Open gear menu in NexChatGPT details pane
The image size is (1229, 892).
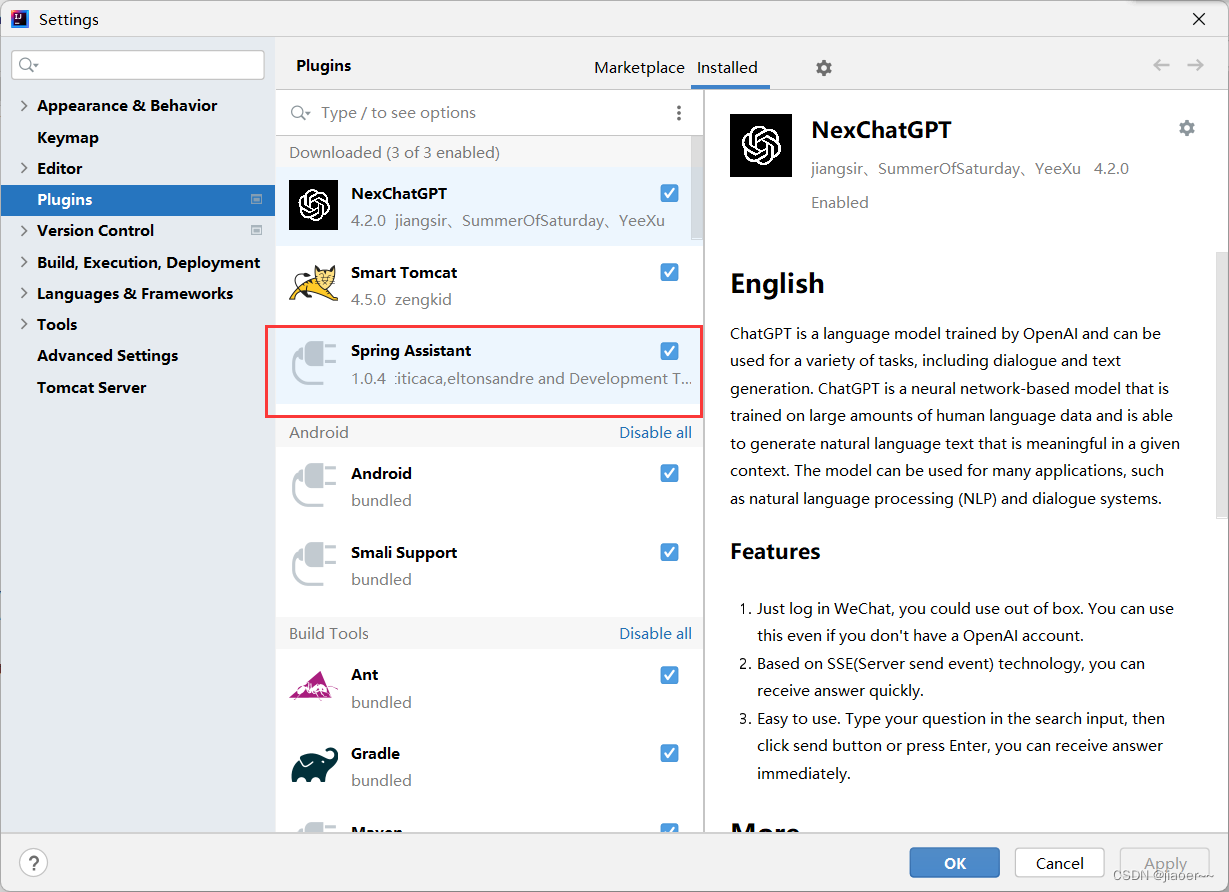click(1187, 128)
